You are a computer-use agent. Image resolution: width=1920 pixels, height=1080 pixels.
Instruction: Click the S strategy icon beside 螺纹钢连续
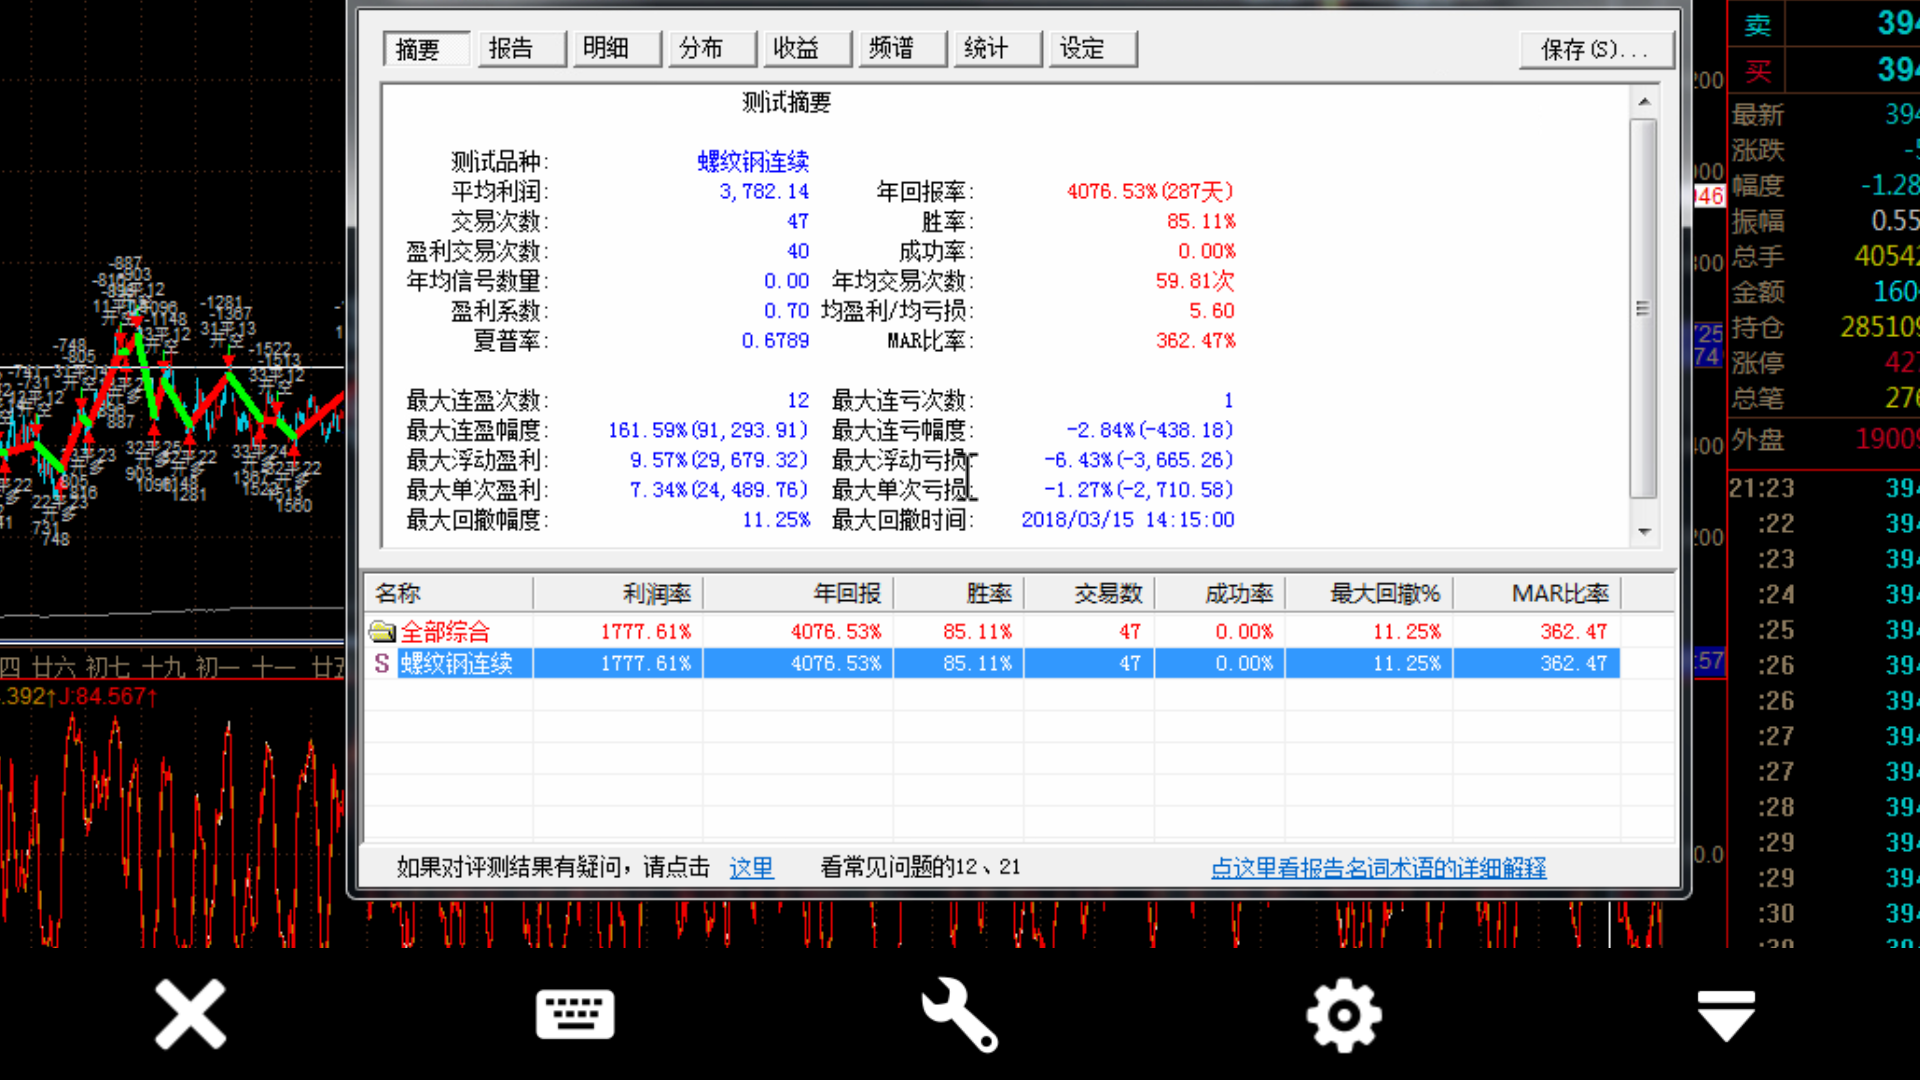[x=381, y=663]
